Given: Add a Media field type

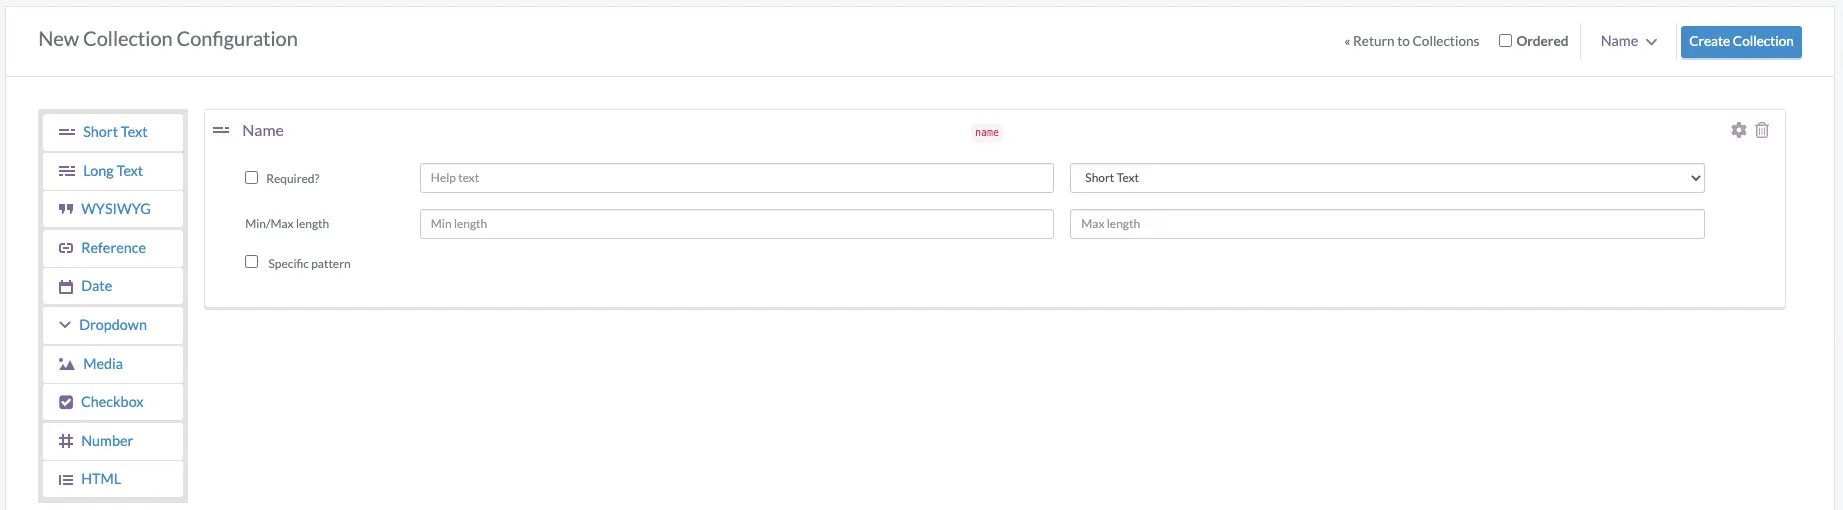Looking at the screenshot, I should click(103, 364).
